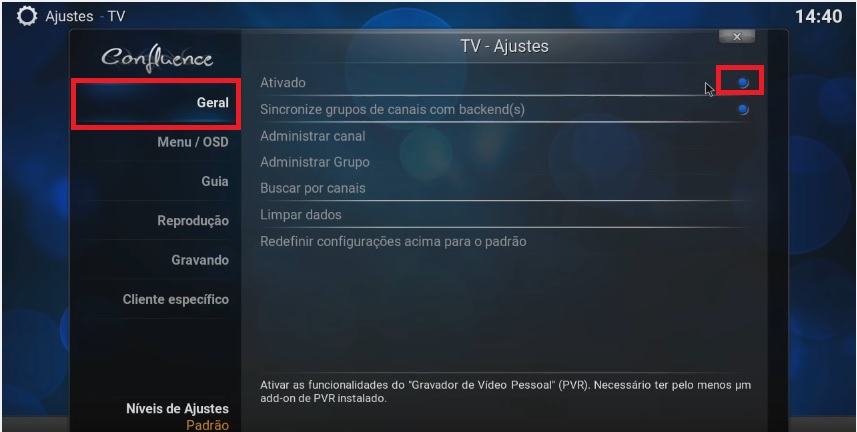Click Buscar por canais
Viewport: 857px width, 432px height.
point(505,189)
